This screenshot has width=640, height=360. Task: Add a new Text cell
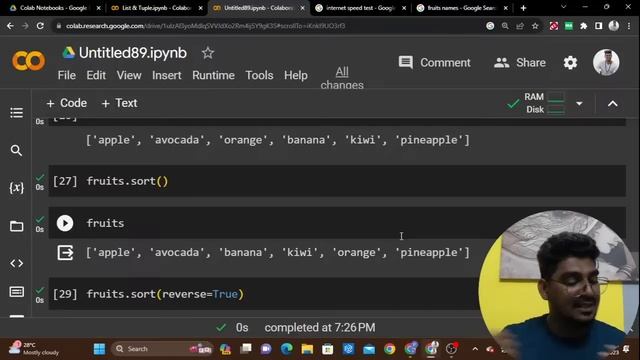(x=119, y=103)
